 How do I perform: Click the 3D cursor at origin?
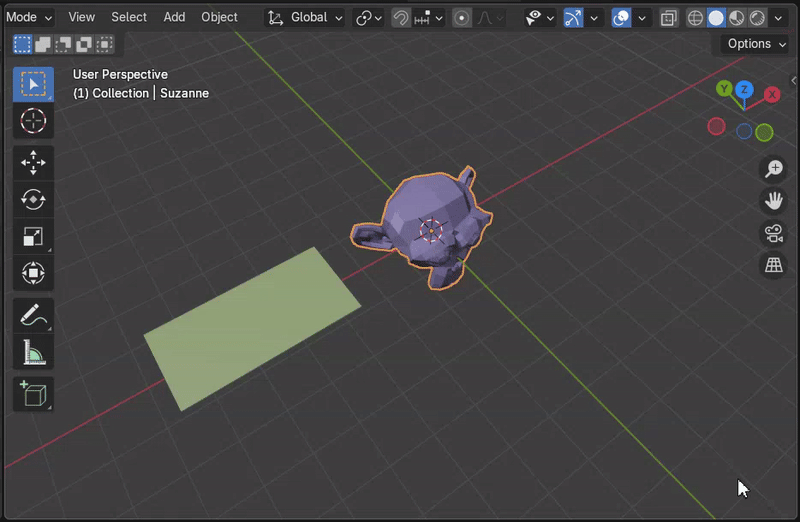click(431, 231)
